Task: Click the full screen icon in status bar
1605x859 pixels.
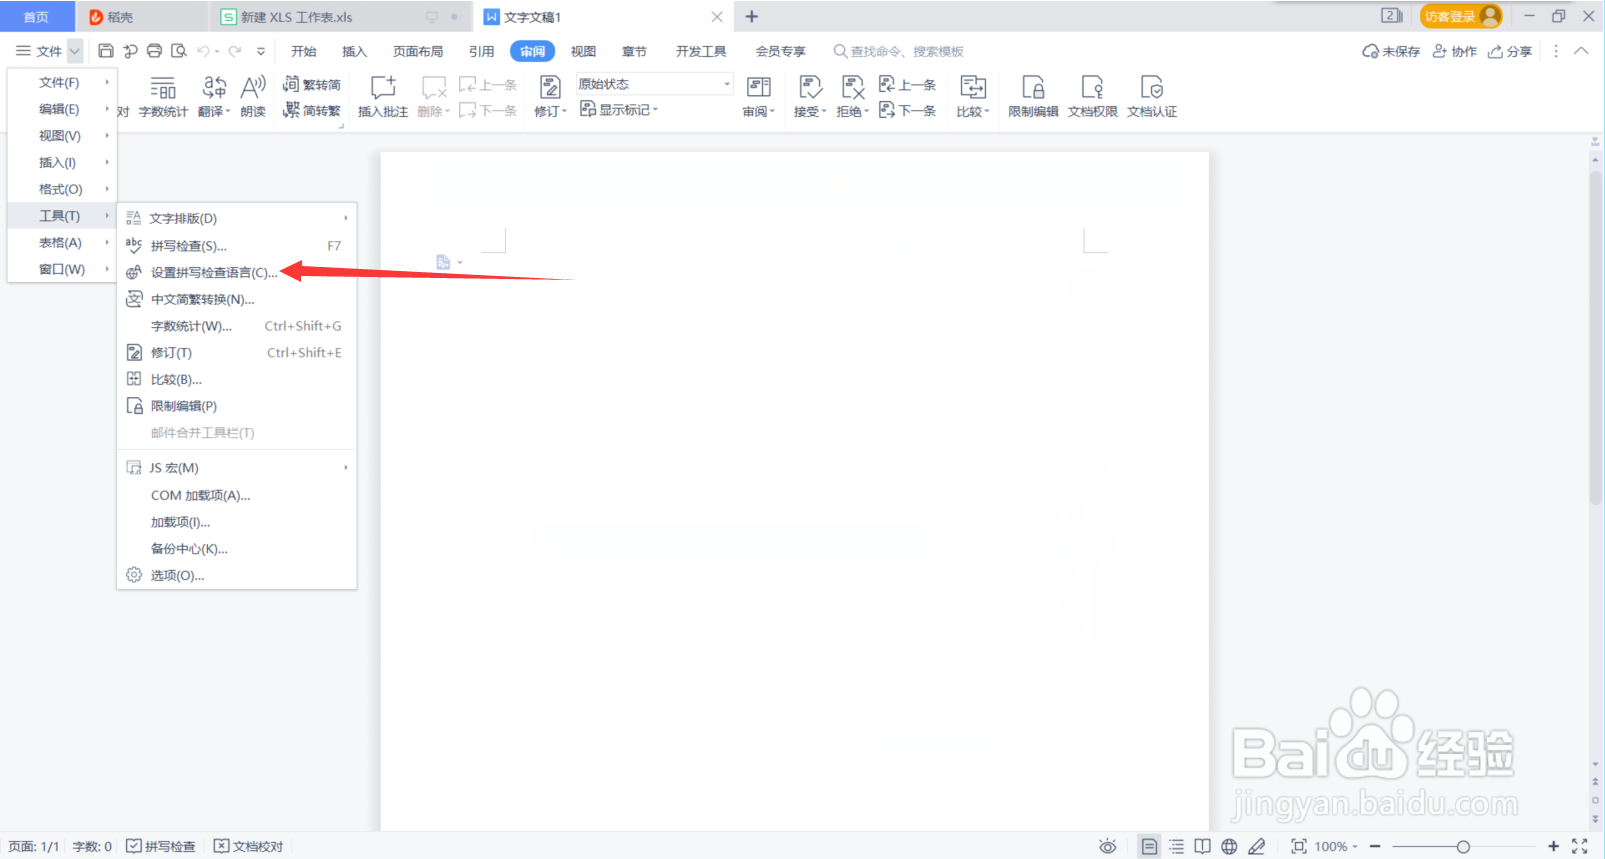Action: [1580, 847]
